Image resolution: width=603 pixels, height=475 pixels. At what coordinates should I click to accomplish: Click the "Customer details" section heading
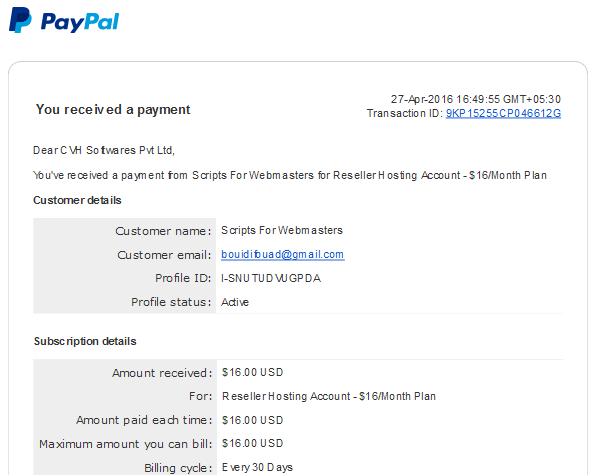click(x=77, y=200)
